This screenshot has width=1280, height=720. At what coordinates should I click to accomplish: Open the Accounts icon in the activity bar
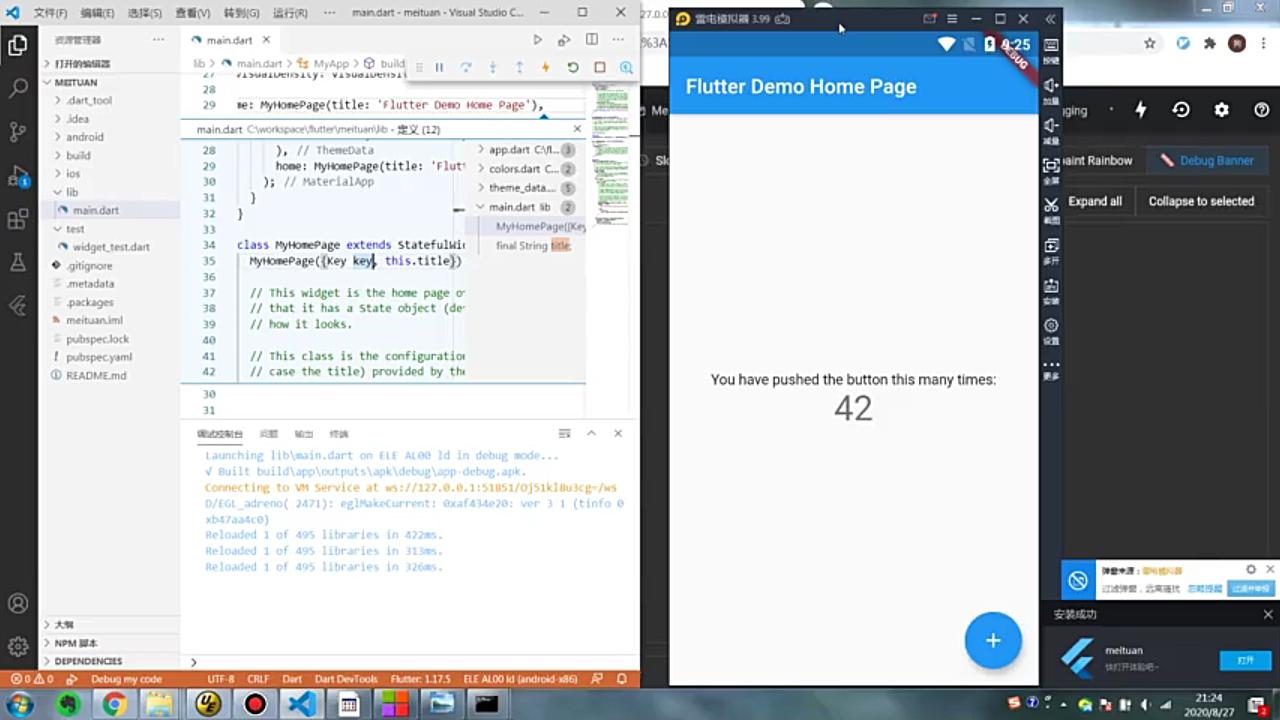coord(18,604)
